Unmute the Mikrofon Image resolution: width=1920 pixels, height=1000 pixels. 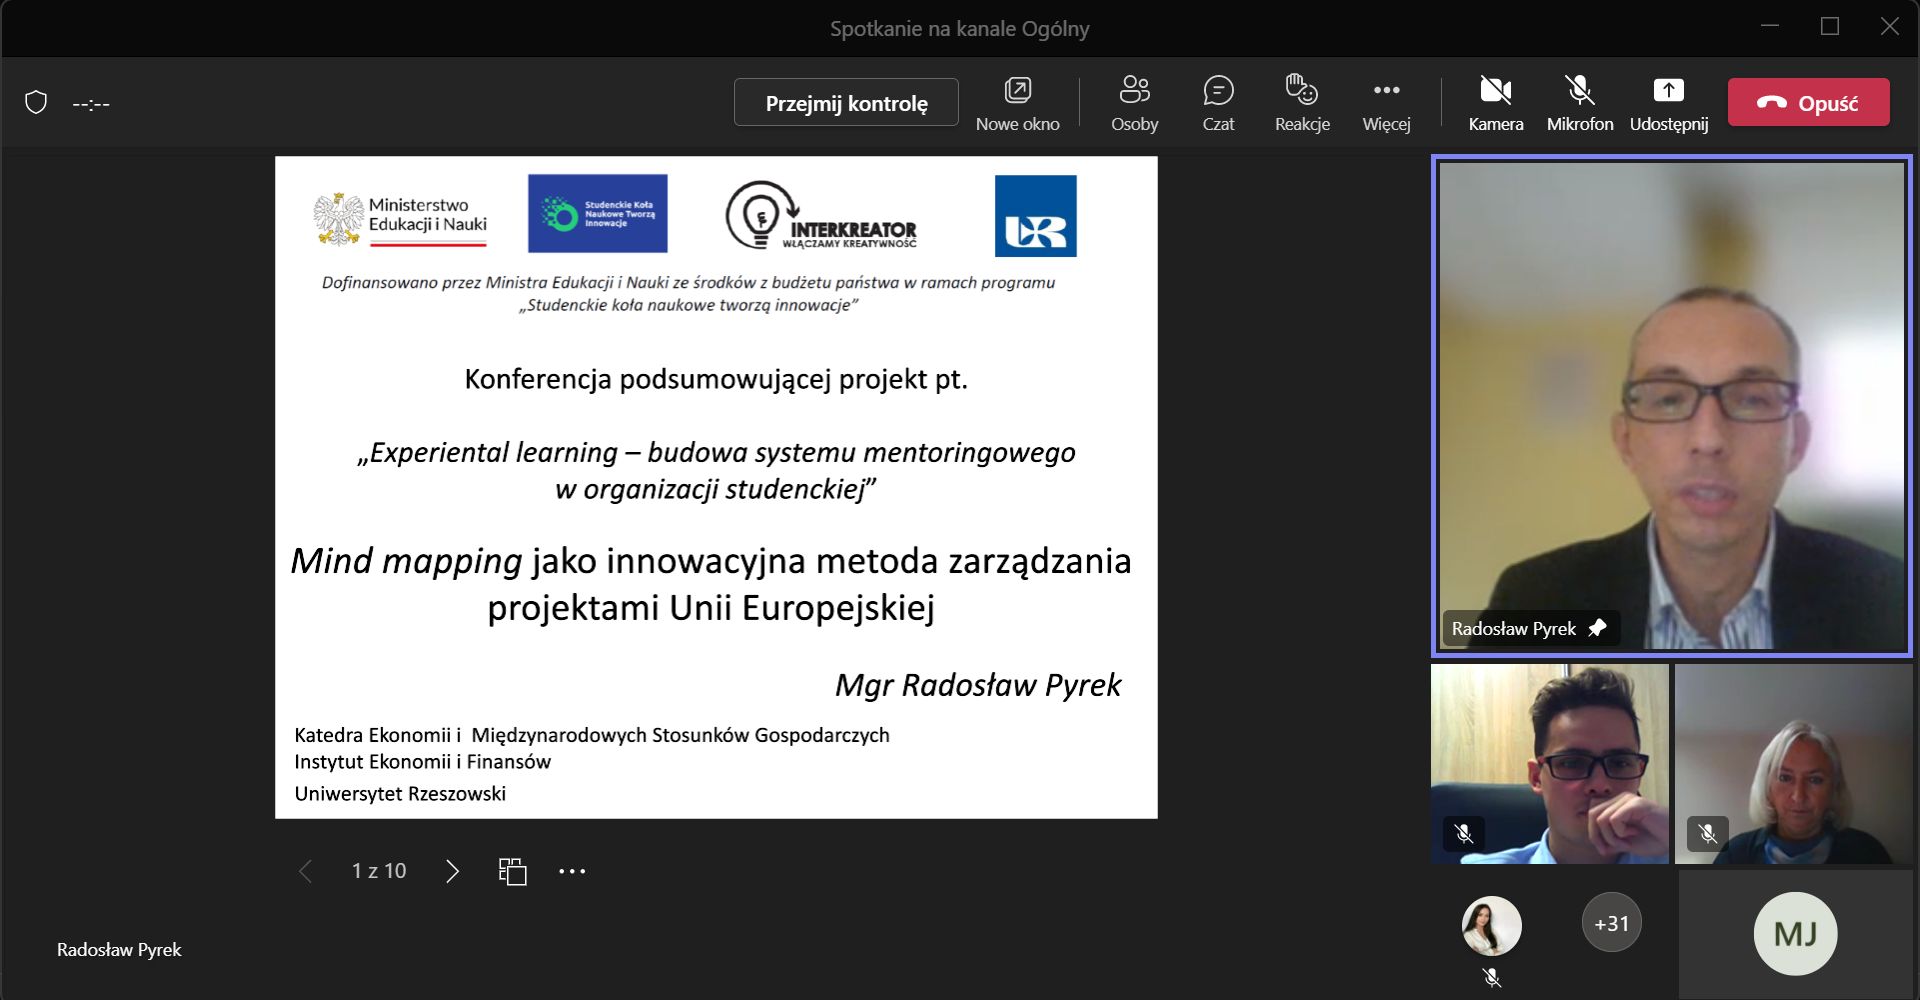point(1579,103)
